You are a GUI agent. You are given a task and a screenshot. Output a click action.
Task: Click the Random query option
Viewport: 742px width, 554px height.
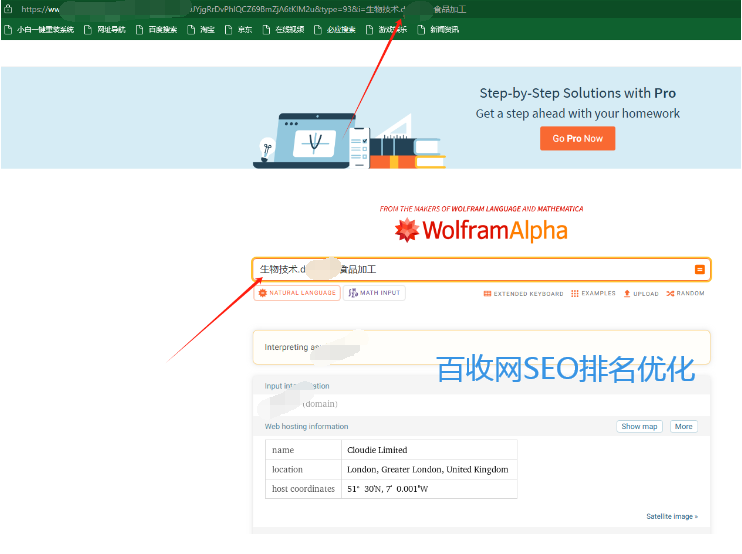point(685,293)
